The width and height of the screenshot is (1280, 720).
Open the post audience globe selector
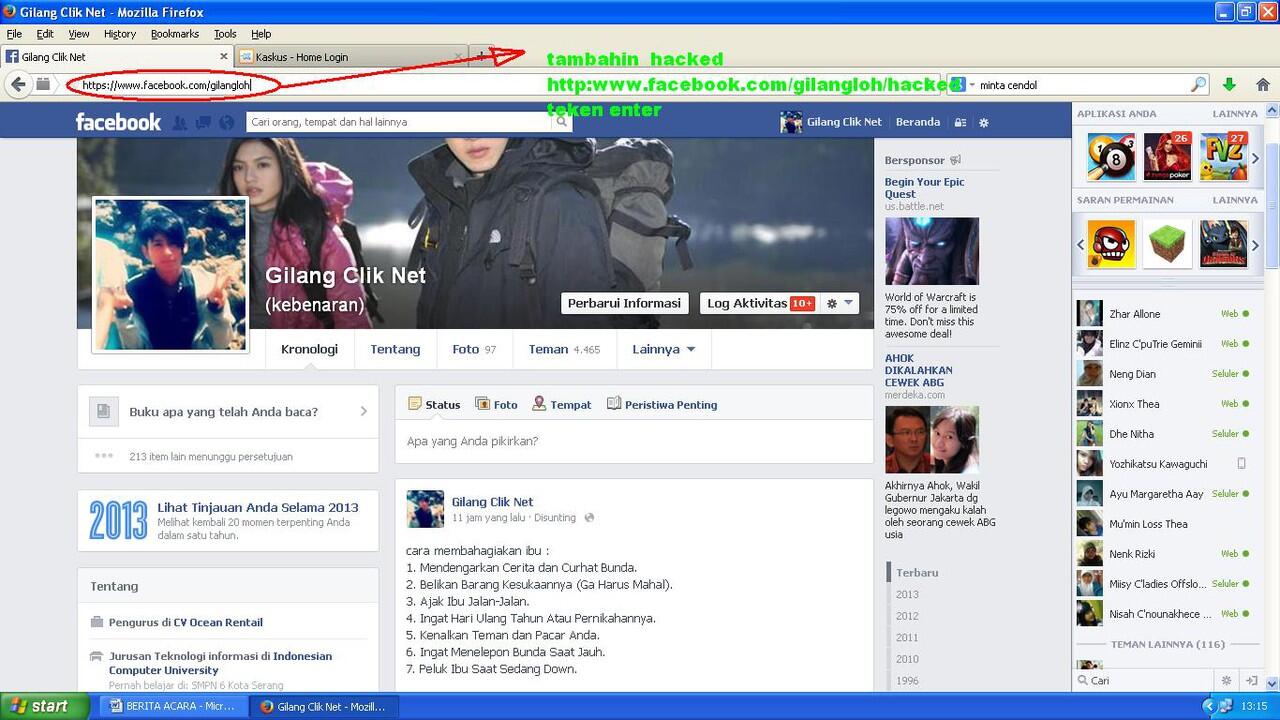coord(589,518)
